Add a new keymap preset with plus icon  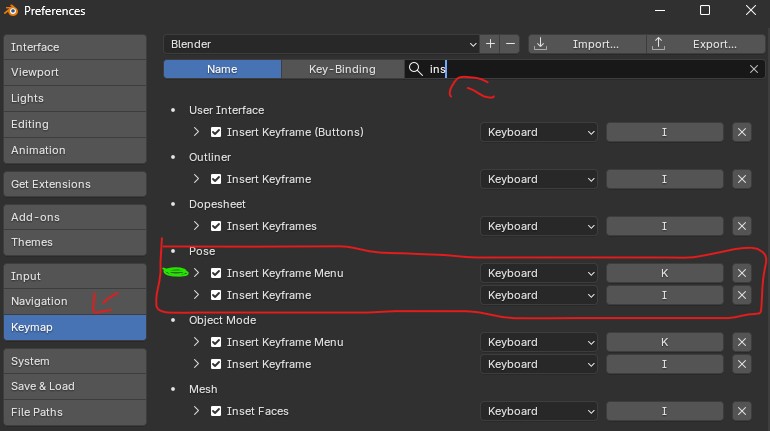(490, 44)
